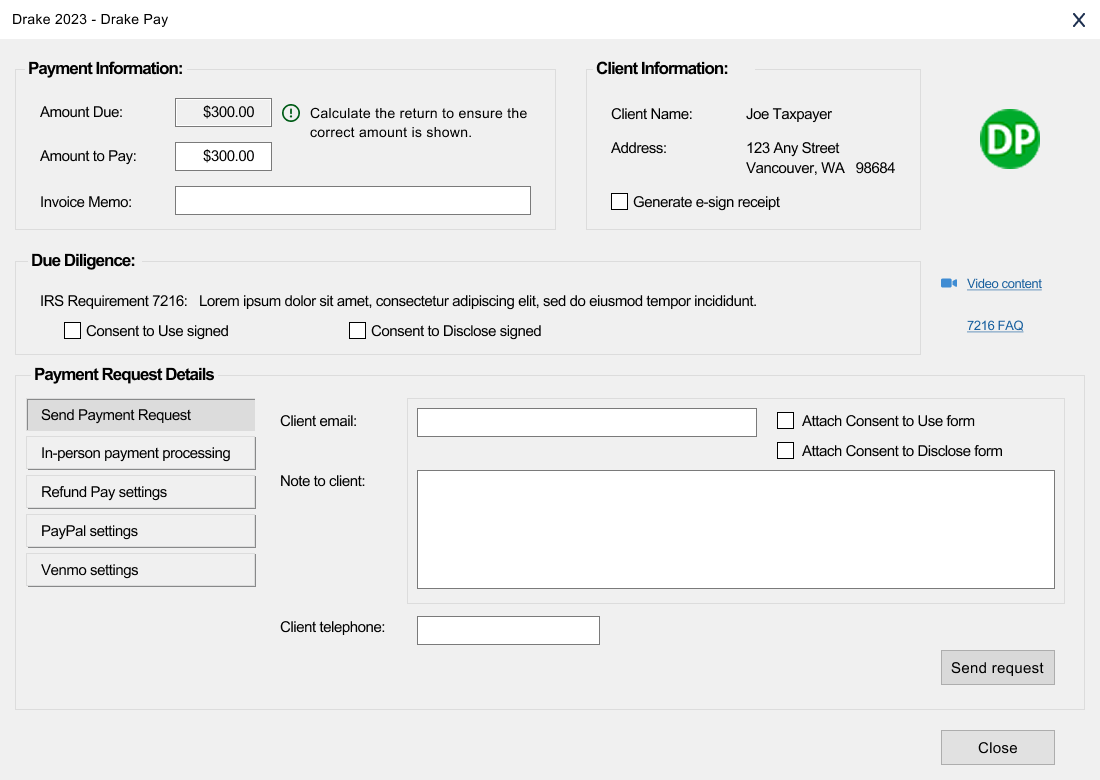Go to Venmo settings
Viewport: 1100px width, 780px height.
(141, 570)
